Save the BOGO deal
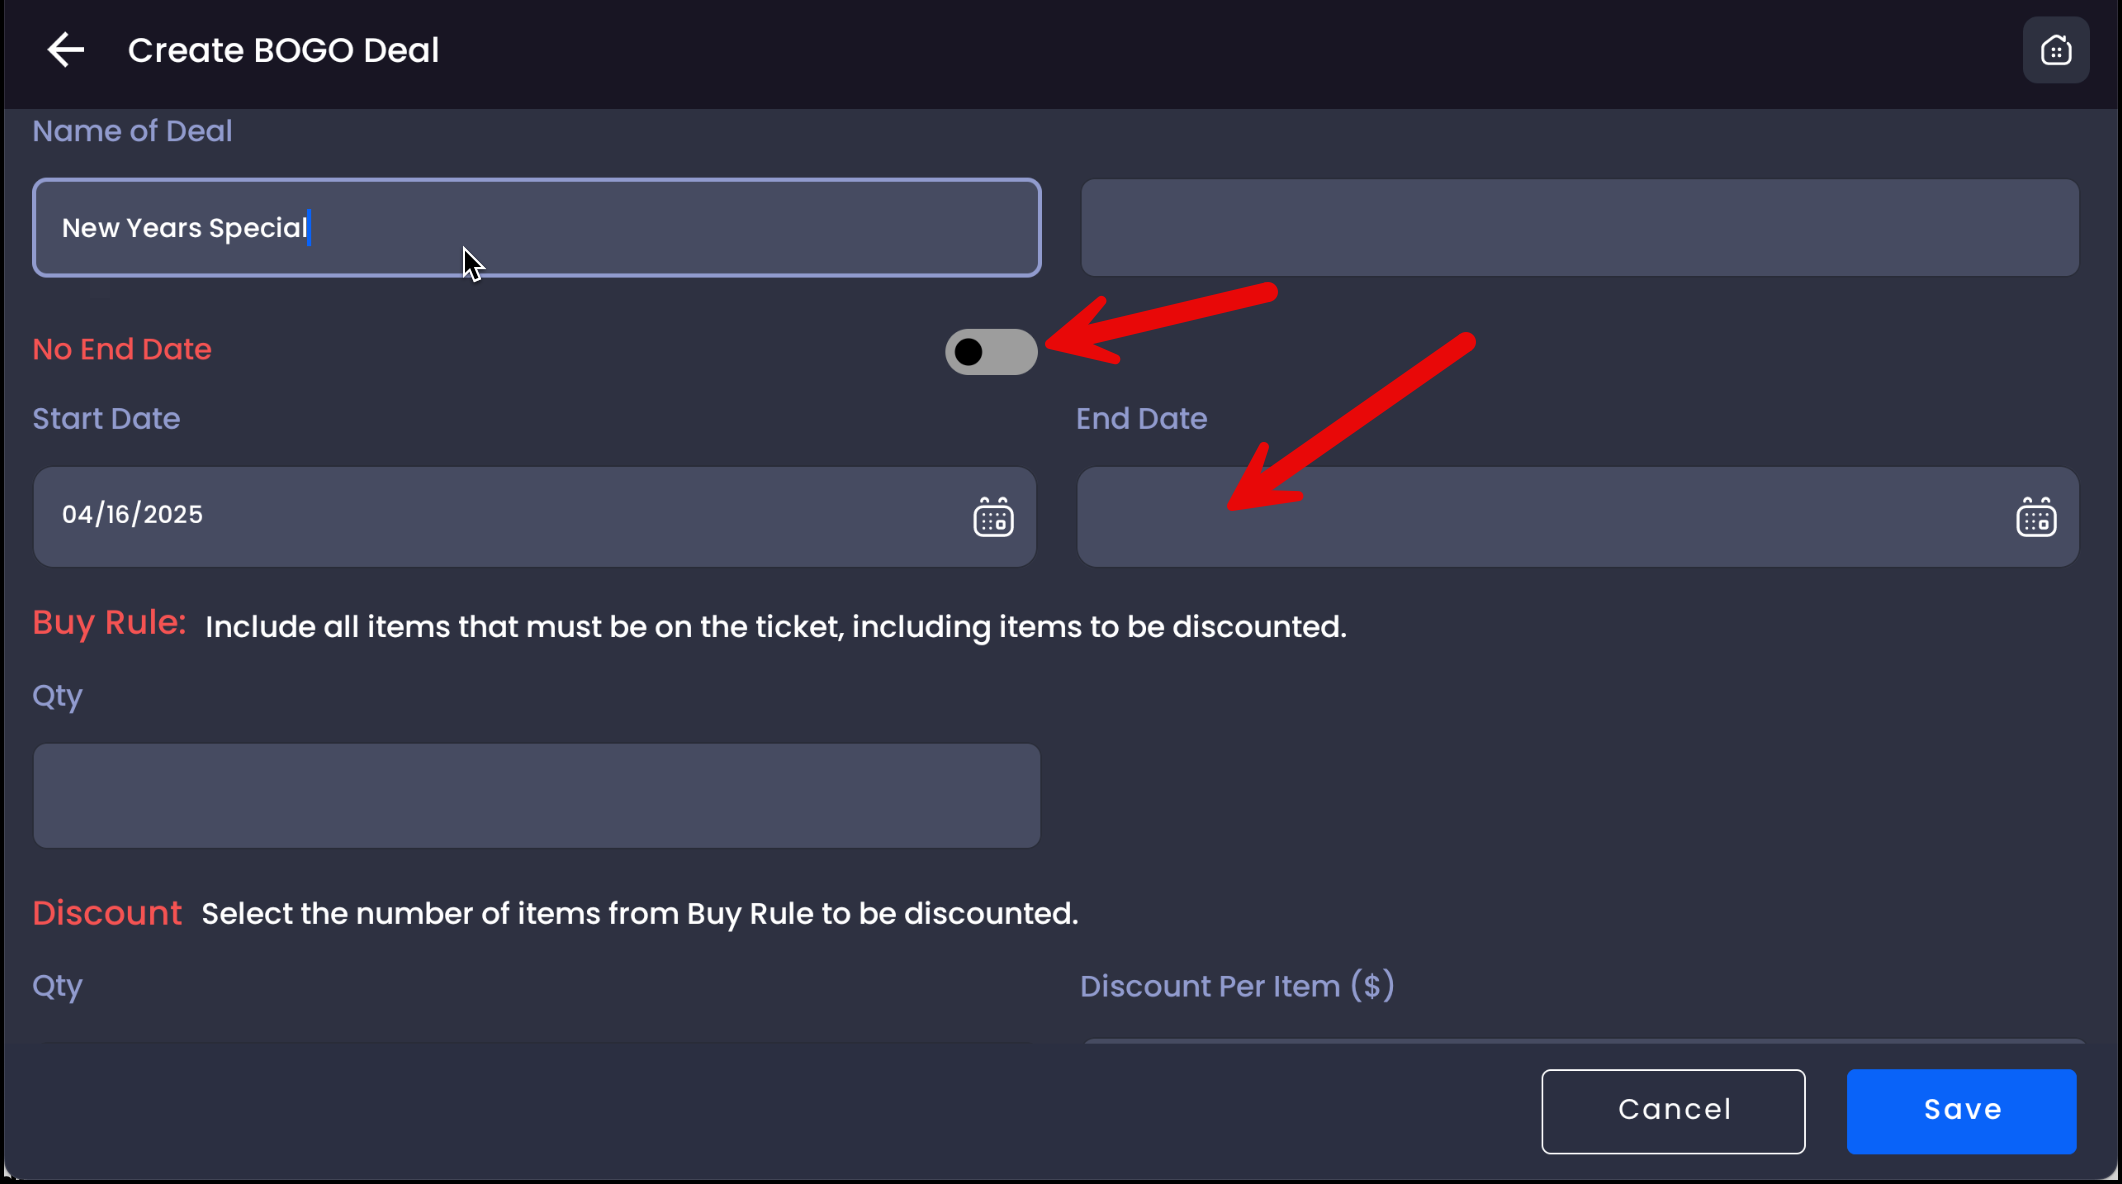2122x1184 pixels. tap(1961, 1111)
